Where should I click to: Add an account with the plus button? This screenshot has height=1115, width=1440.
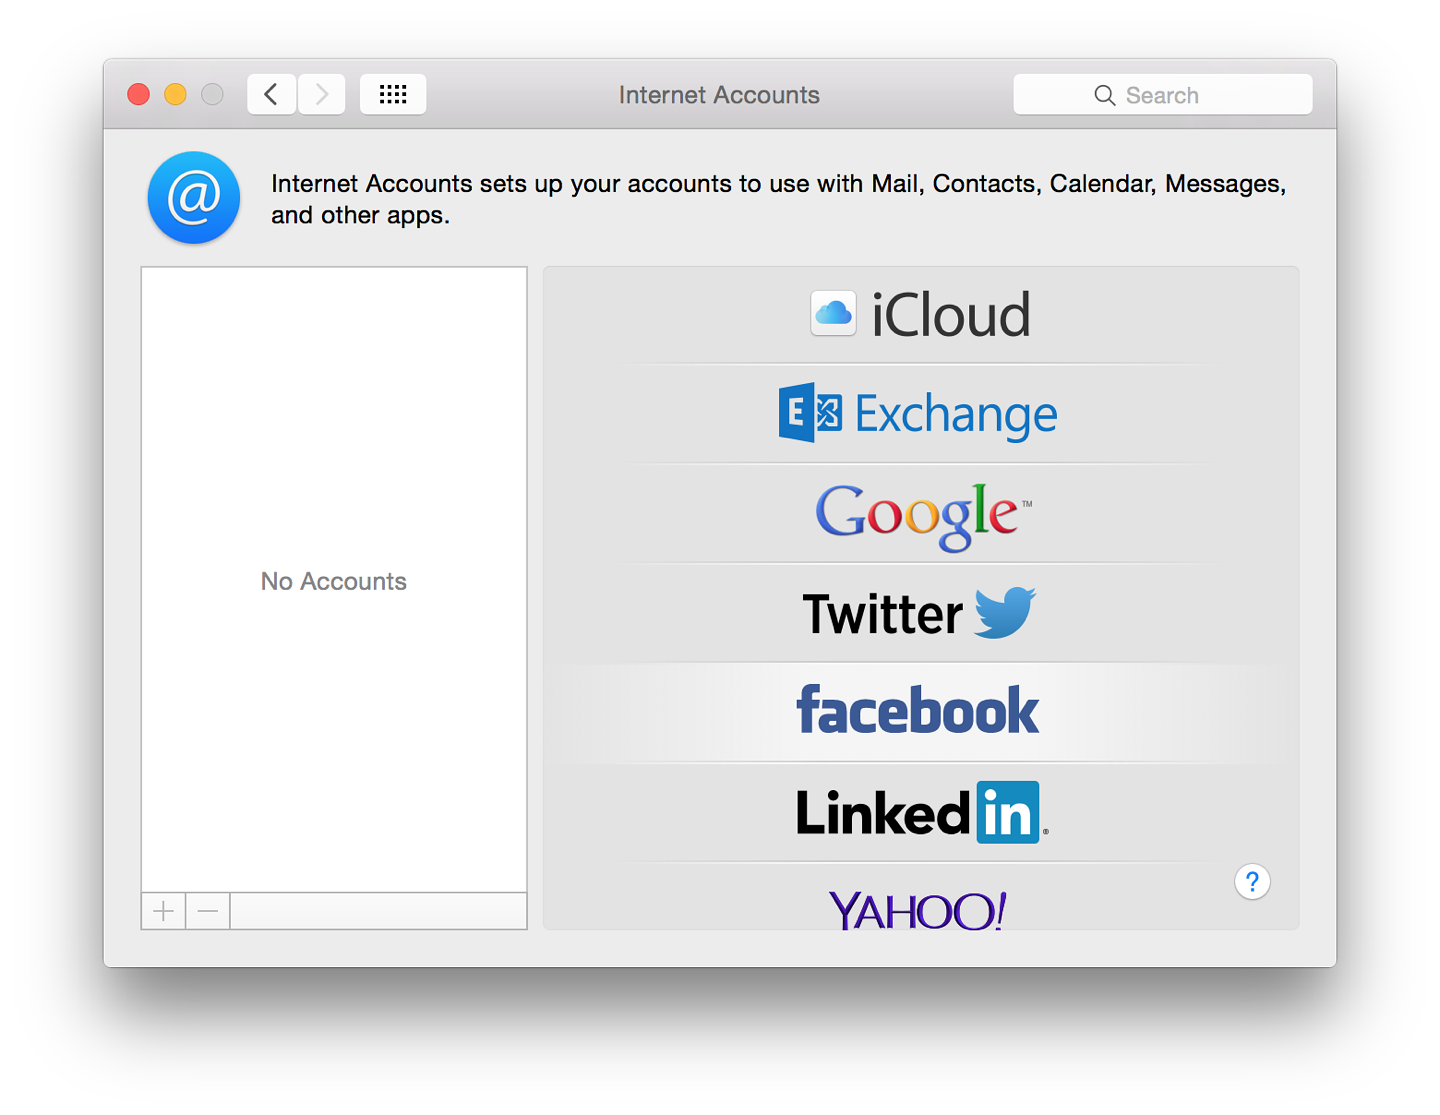(x=164, y=911)
